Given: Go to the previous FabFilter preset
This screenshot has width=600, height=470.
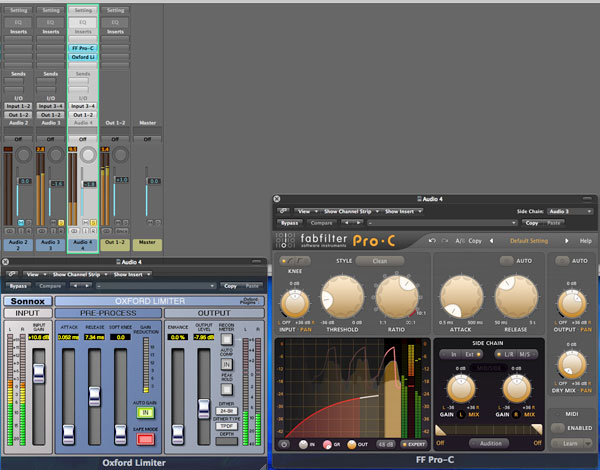Looking at the screenshot, I should coord(491,241).
